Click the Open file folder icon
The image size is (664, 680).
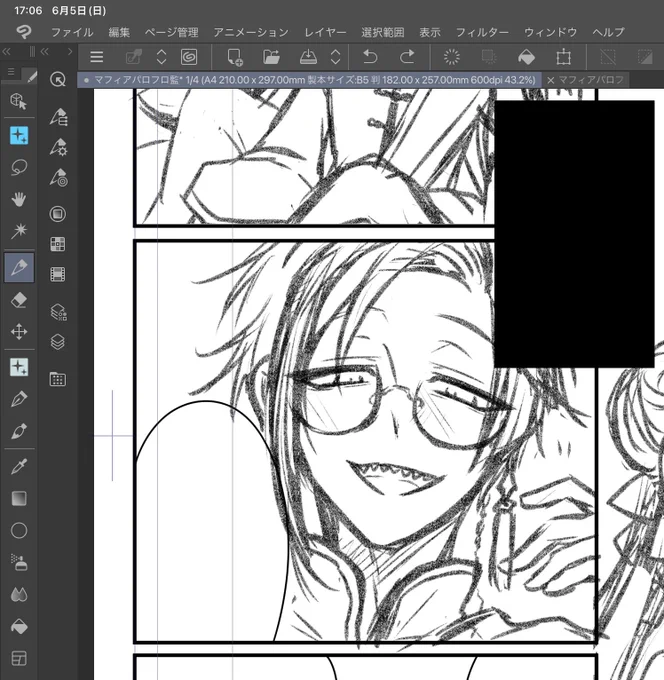pyautogui.click(x=271, y=57)
